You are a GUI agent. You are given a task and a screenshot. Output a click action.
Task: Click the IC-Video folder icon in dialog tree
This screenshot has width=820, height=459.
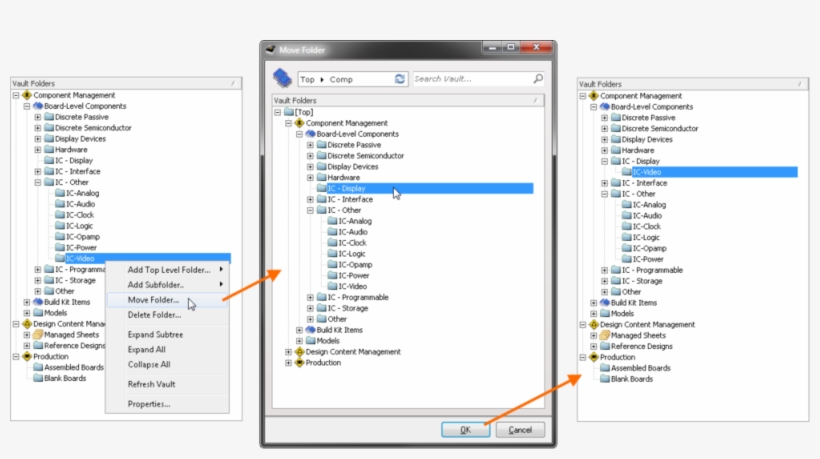332,286
